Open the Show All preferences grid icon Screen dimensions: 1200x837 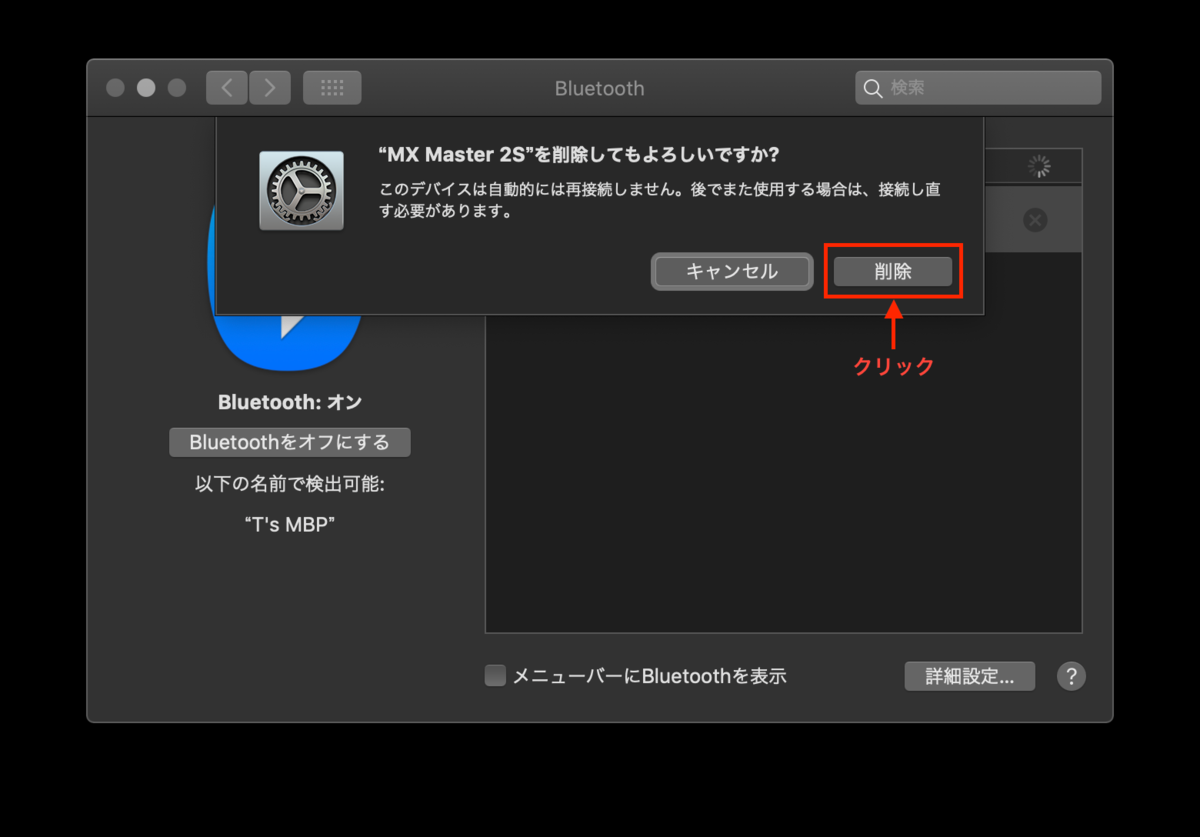(x=332, y=87)
